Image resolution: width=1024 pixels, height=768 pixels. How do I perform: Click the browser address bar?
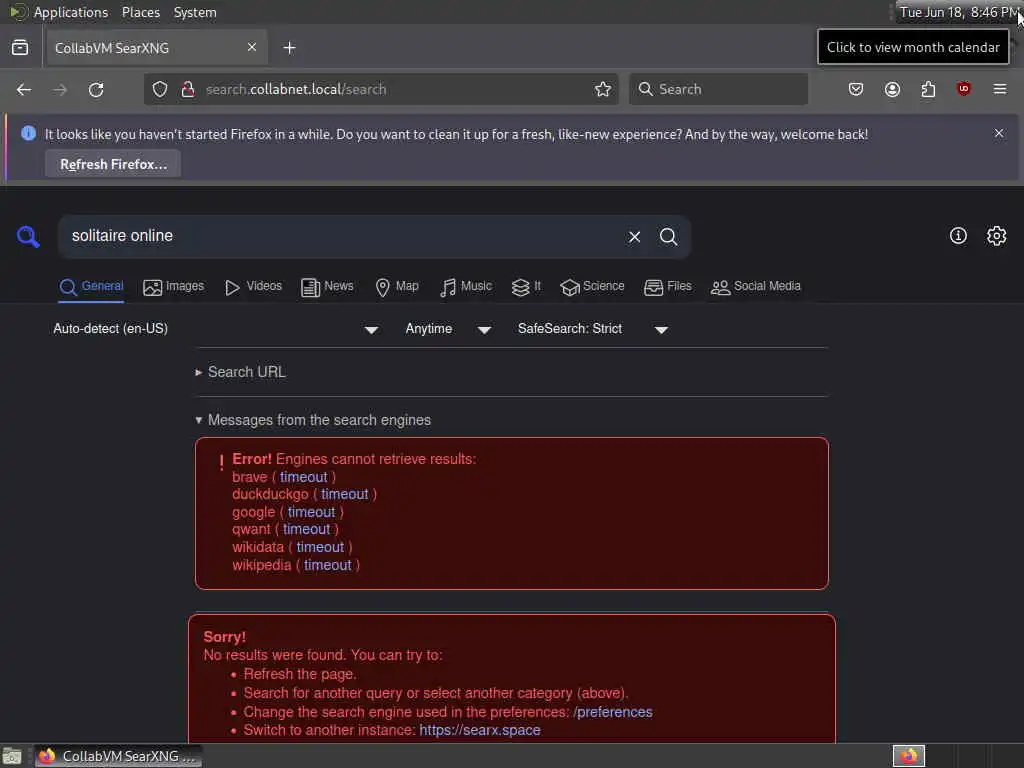382,89
